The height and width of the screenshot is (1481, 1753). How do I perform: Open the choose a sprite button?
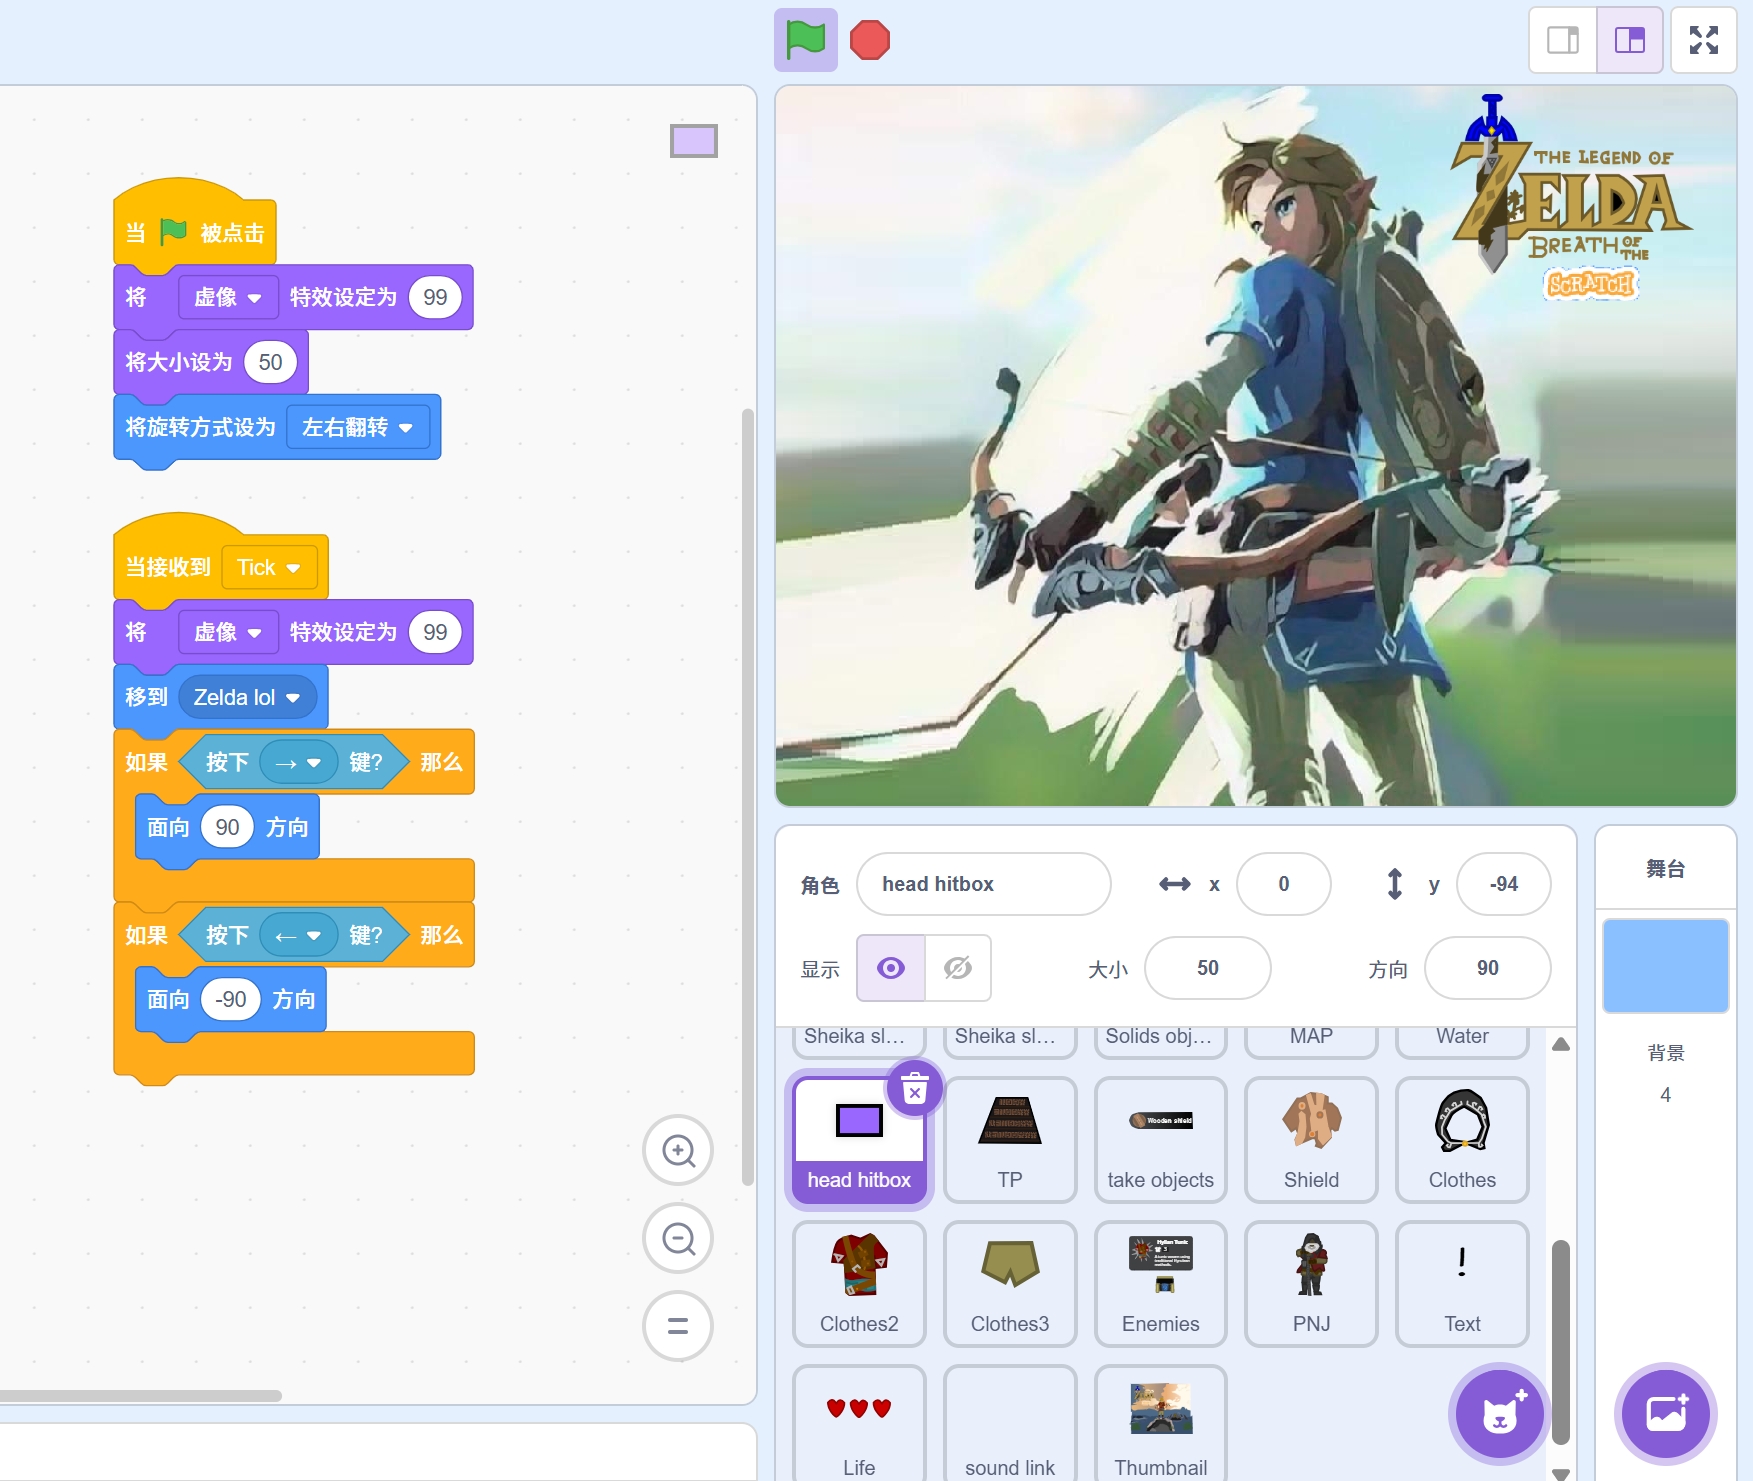(1499, 1413)
